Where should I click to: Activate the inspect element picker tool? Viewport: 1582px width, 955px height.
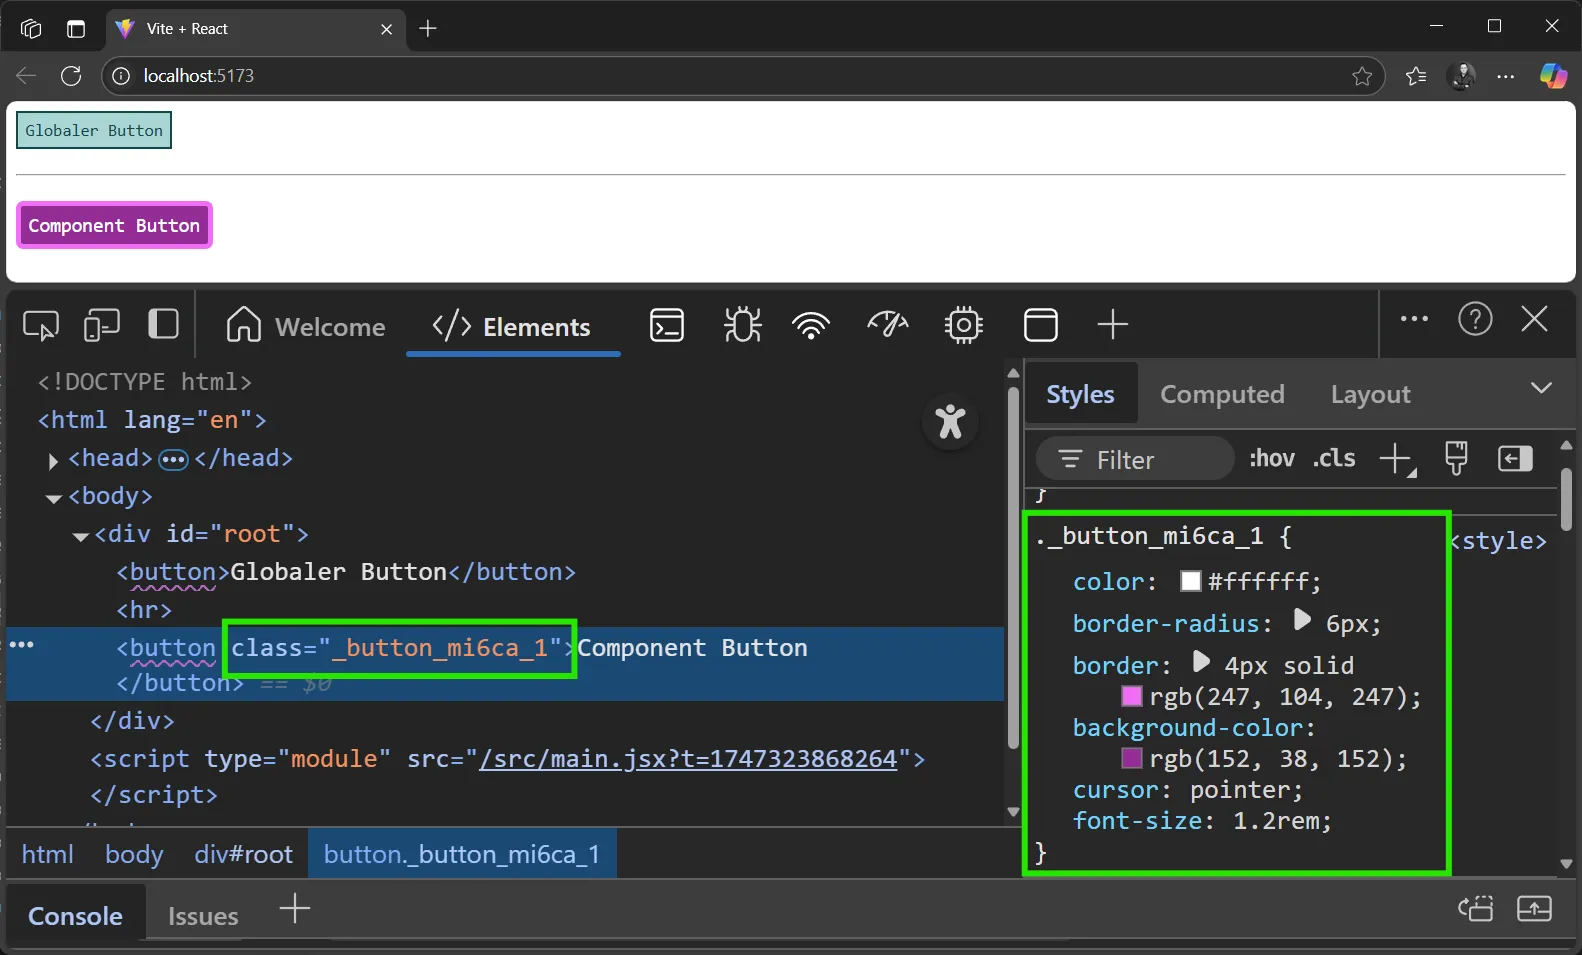point(41,325)
